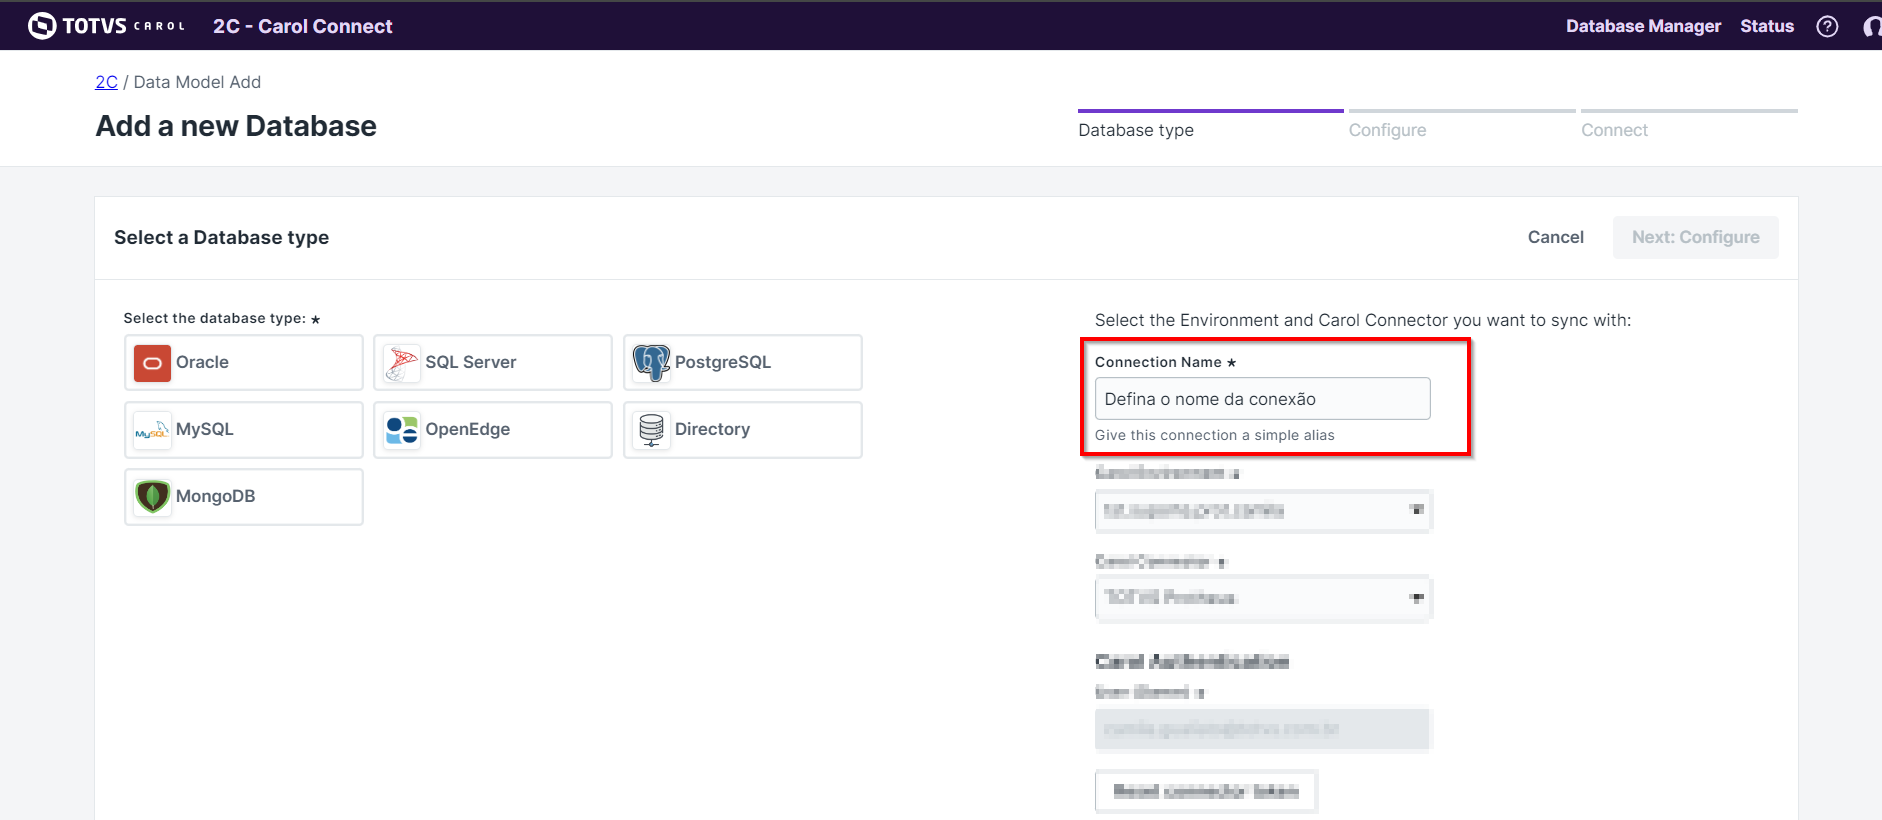This screenshot has height=820, width=1882.
Task: Click the Oracle database icon
Action: 152,363
